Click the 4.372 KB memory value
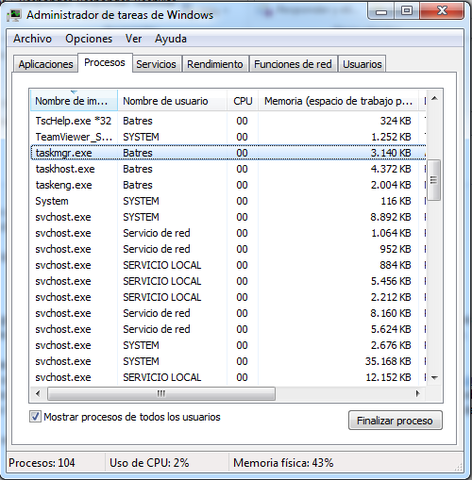The width and height of the screenshot is (472, 480). (x=391, y=169)
